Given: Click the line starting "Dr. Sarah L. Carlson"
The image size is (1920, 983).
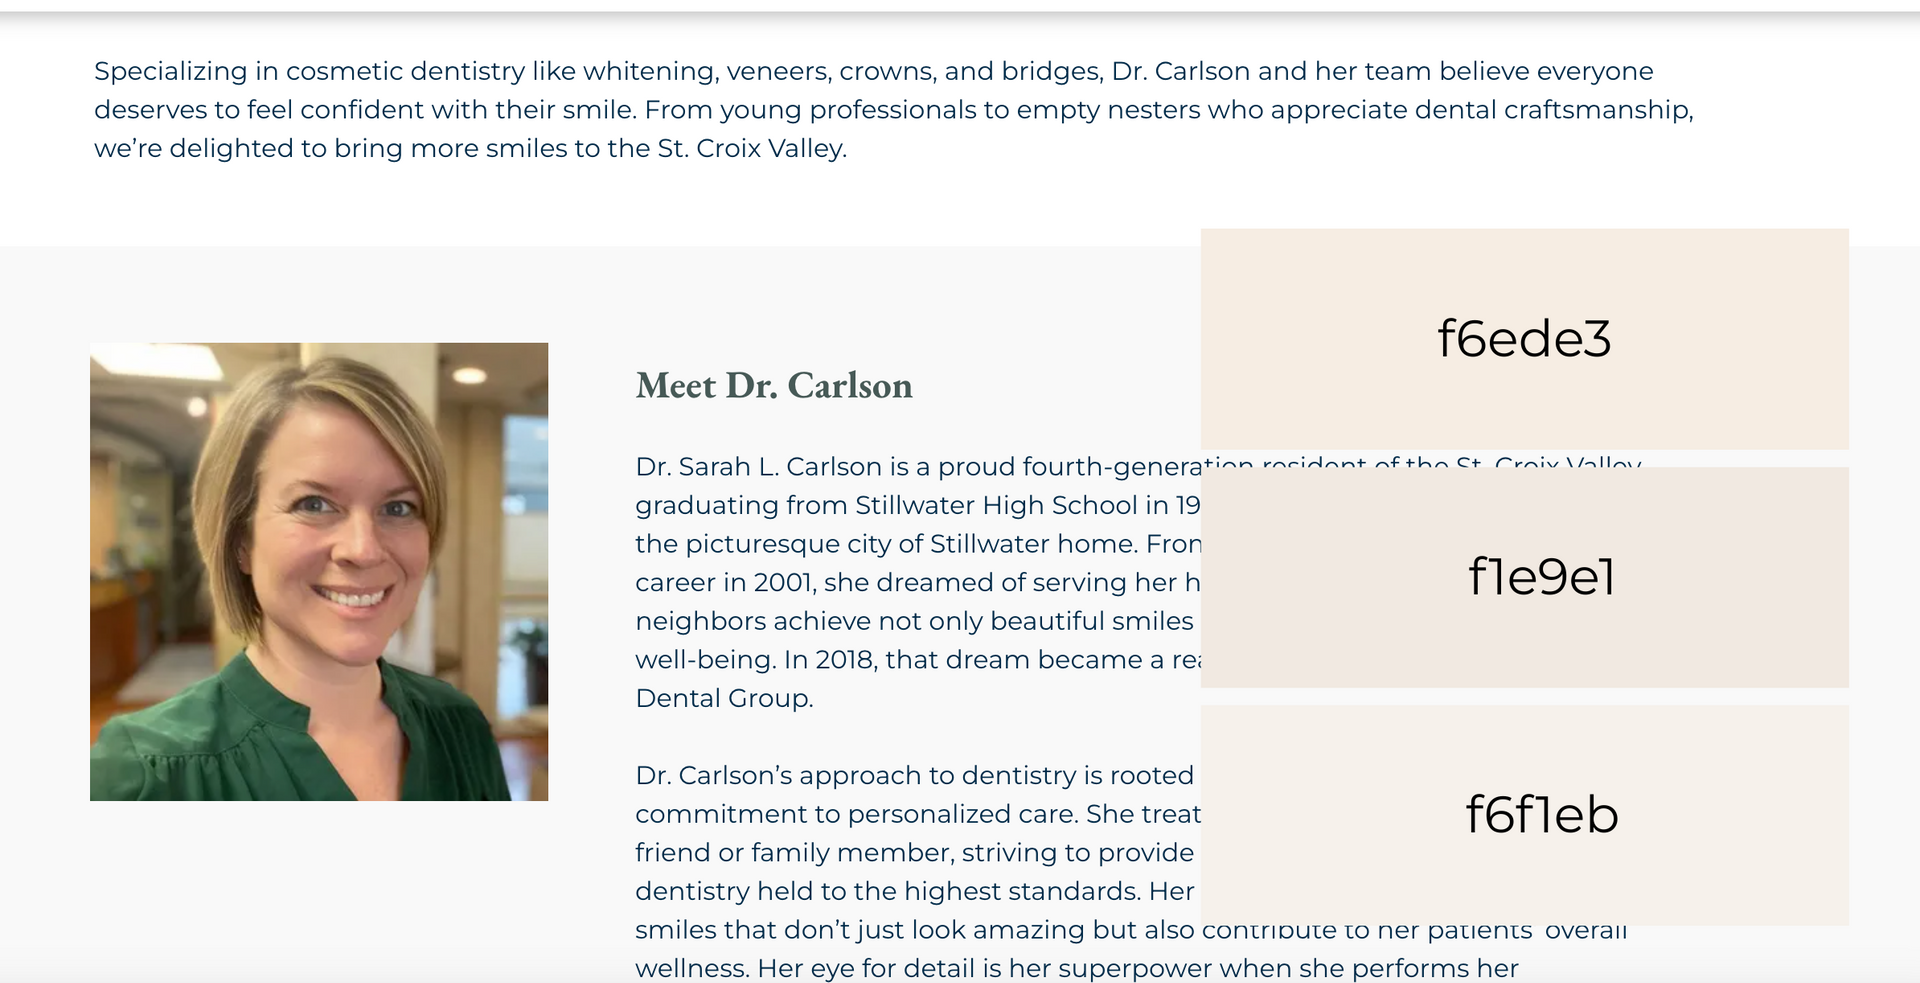Looking at the screenshot, I should pyautogui.click(x=918, y=467).
